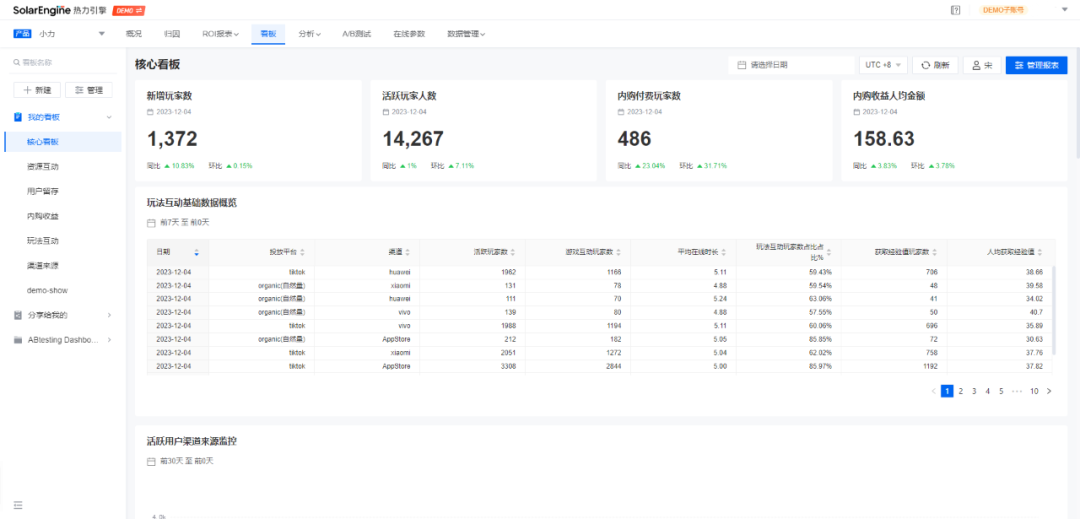Click the ABtesting Dashboard folder icon
The image size is (1080, 519).
click(x=18, y=340)
